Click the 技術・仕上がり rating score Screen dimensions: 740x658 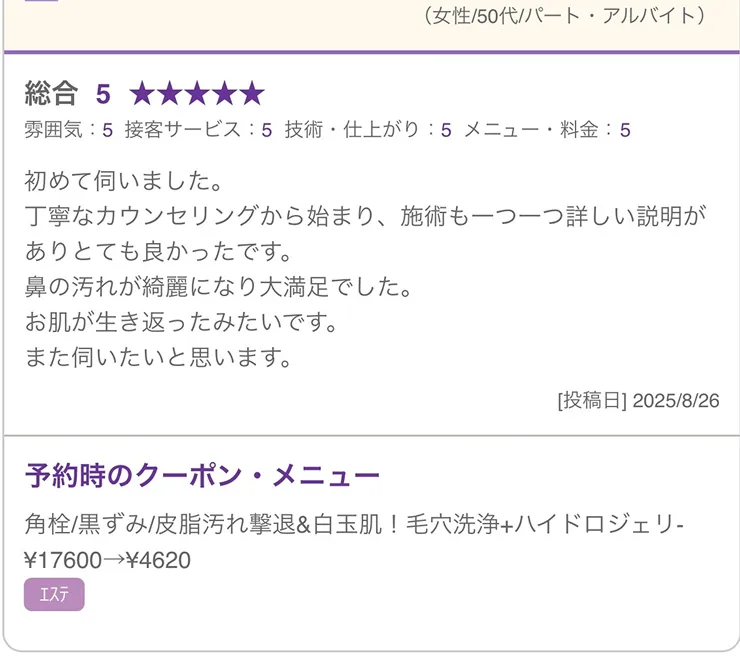[x=446, y=130]
